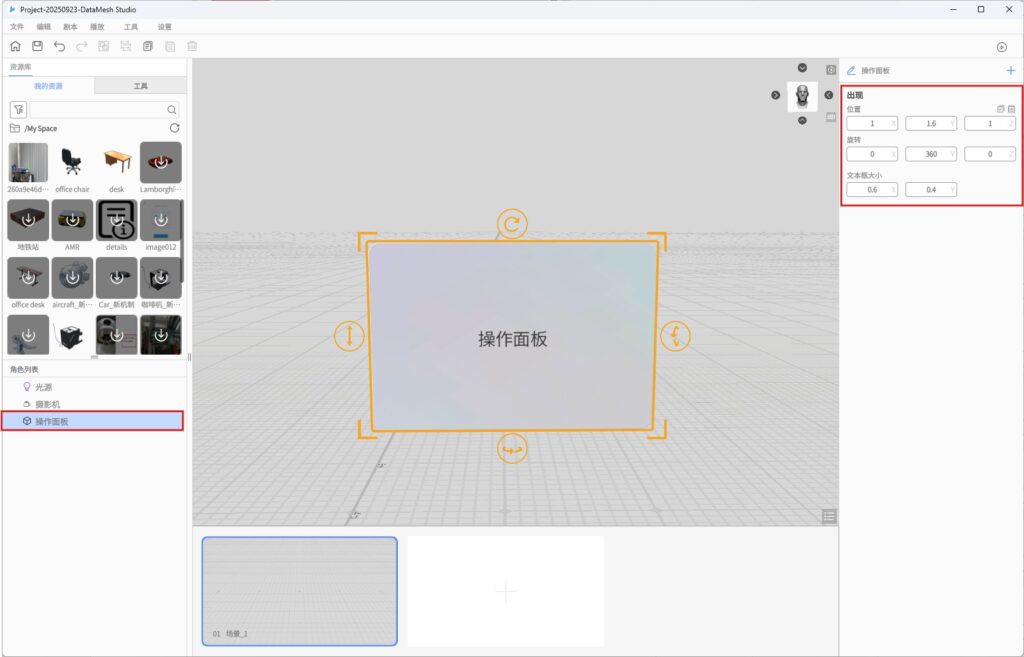Refresh the My Space resource list
Screen dimensions: 1024x657
175,128
